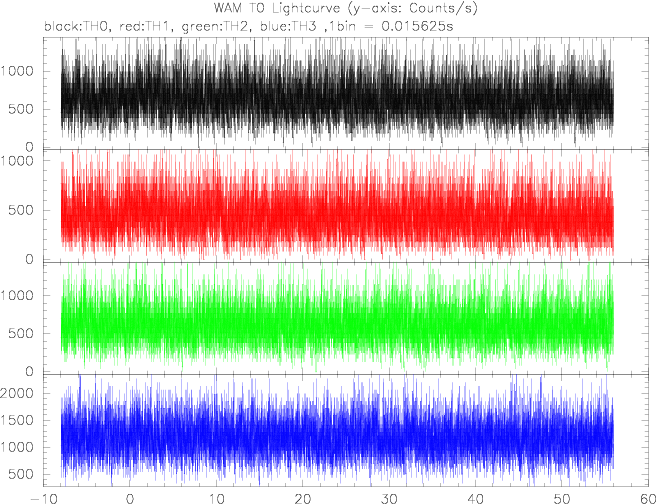Click the legend text "blue:TH3"
Image resolution: width=657 pixels, height=504 pixels.
(288, 26)
